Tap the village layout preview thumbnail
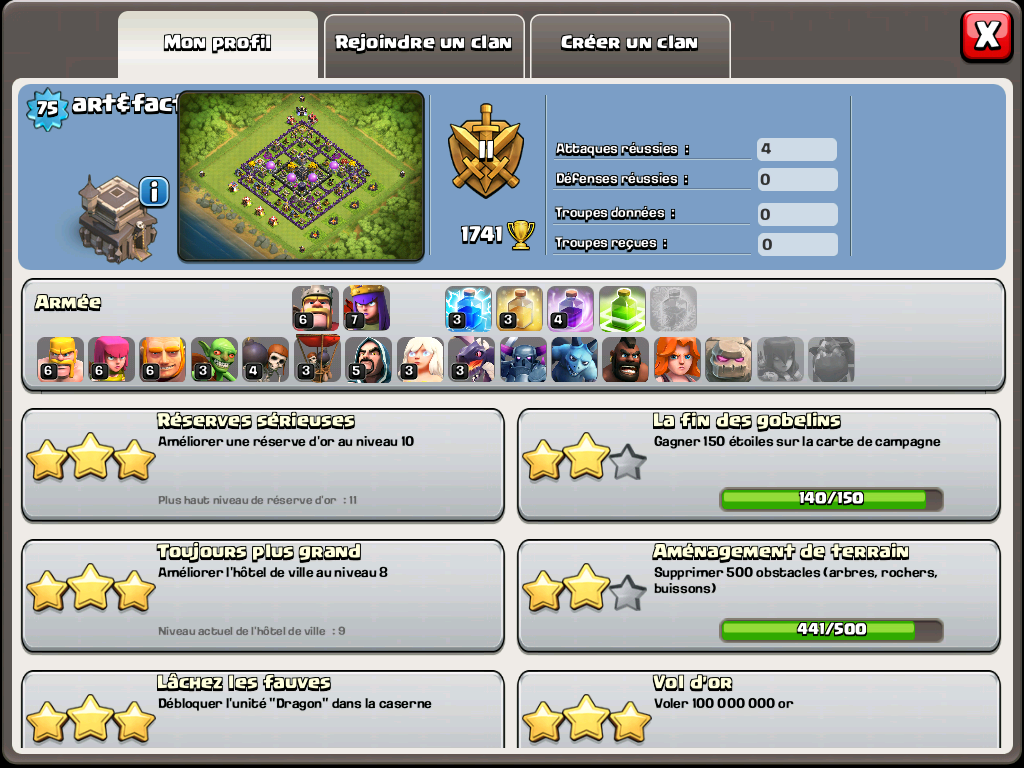 [x=301, y=176]
